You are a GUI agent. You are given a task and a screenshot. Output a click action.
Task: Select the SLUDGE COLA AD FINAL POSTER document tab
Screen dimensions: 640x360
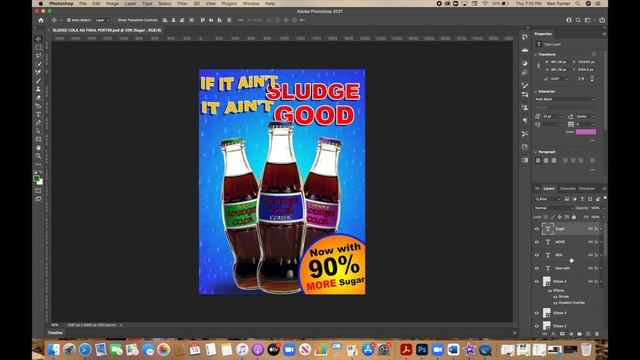pyautogui.click(x=107, y=30)
